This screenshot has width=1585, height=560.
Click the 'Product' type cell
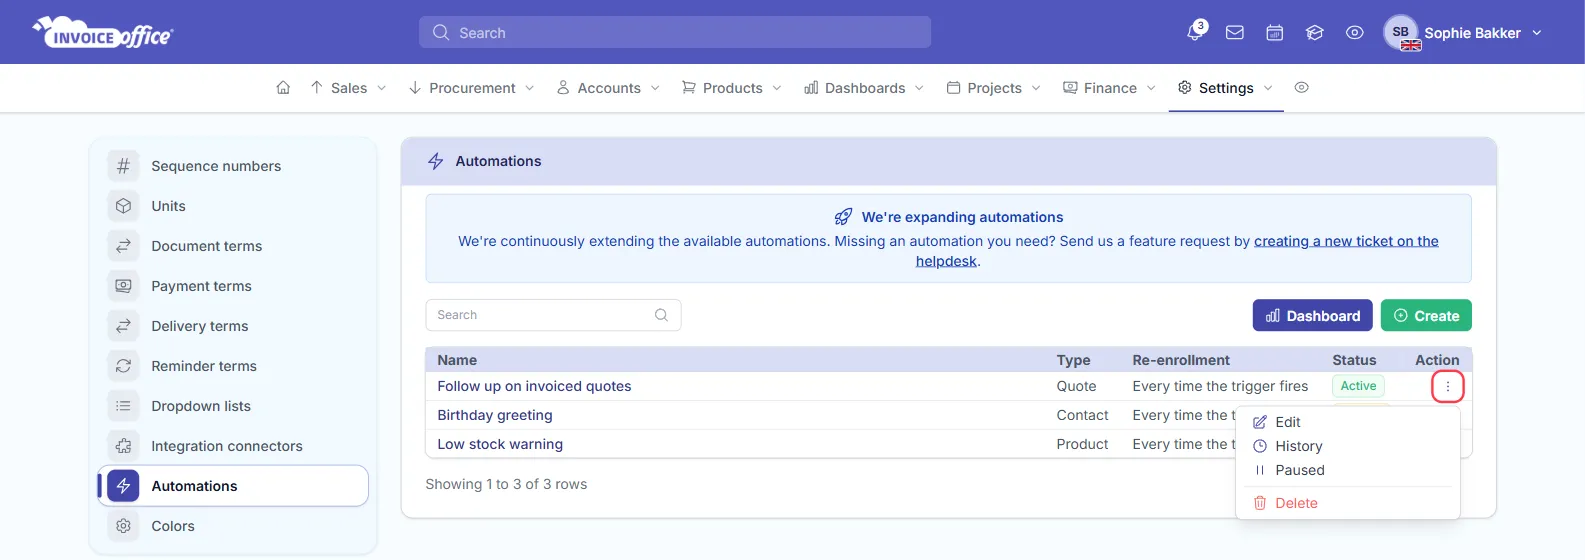(x=1082, y=444)
